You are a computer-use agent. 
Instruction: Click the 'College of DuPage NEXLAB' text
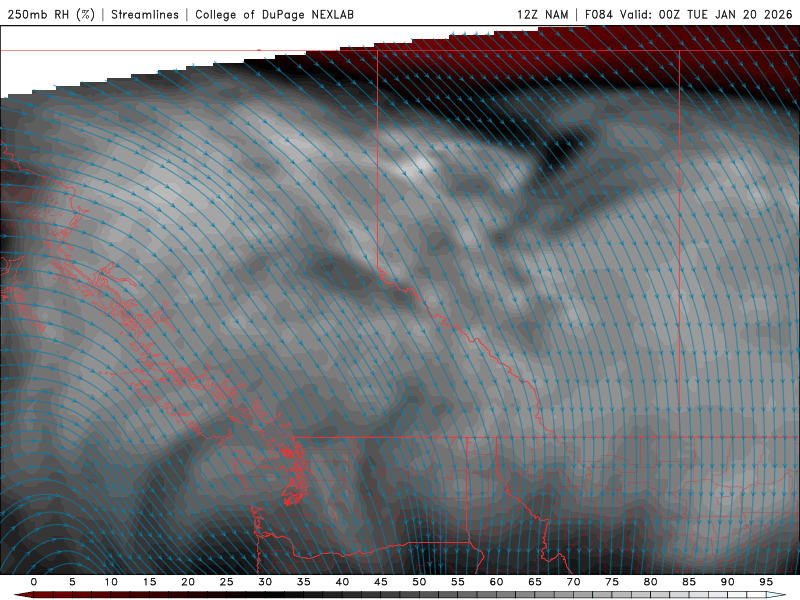click(x=274, y=14)
